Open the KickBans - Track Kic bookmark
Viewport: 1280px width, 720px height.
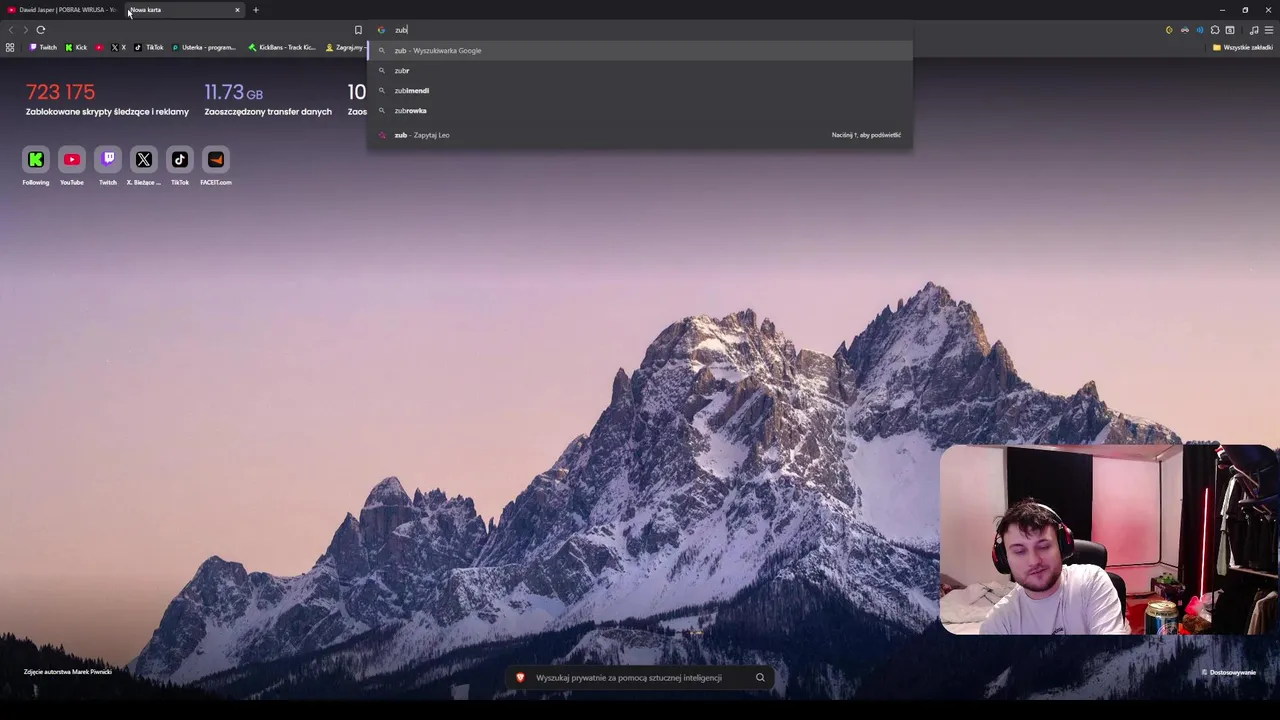[282, 47]
